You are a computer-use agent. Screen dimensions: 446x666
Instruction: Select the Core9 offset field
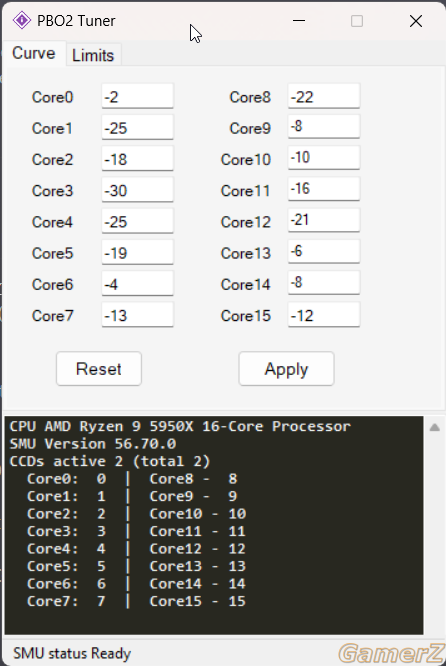click(324, 127)
